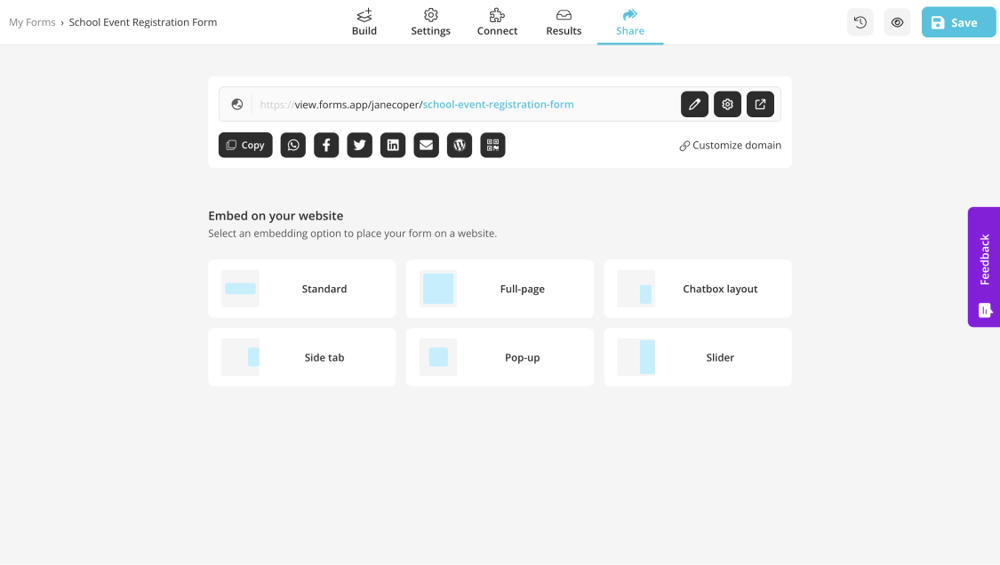Switch to the Settings tab
The image size is (1000, 565).
(430, 22)
